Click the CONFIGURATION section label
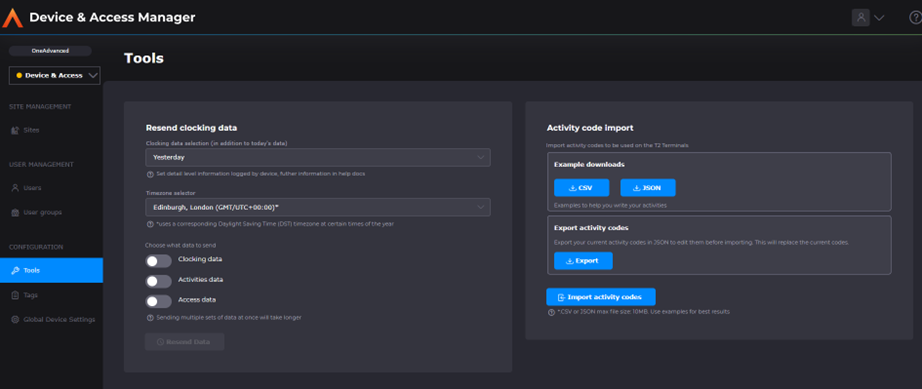 point(36,247)
